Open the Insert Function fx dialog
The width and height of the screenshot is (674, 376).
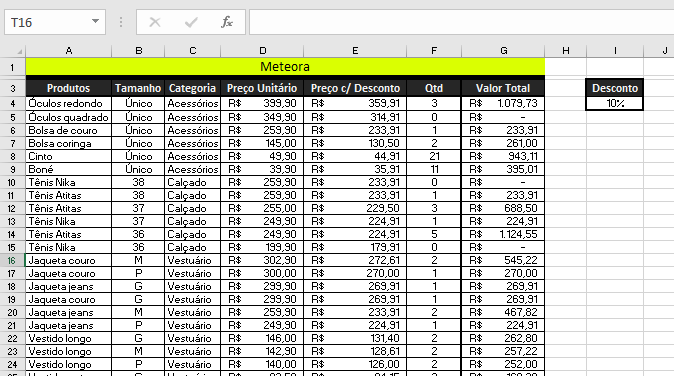coord(227,22)
